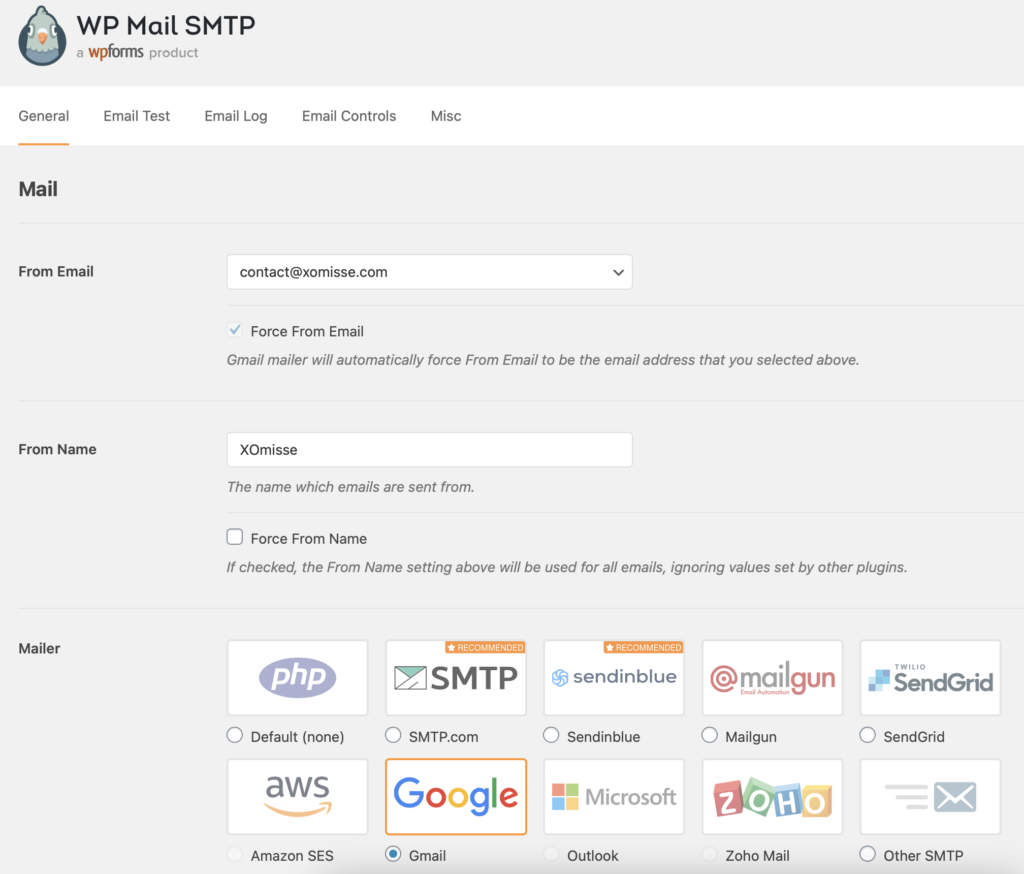
Task: Click the WP Mail SMTP pigeon logo
Action: coord(42,37)
